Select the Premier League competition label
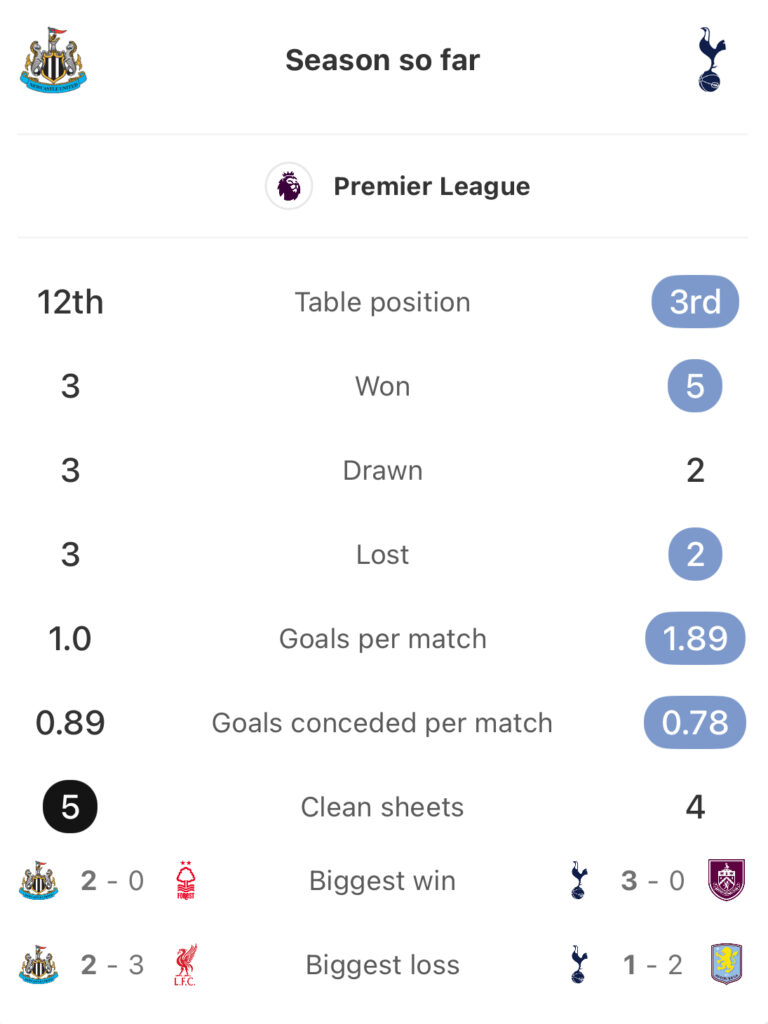768x1024 pixels. click(x=431, y=187)
